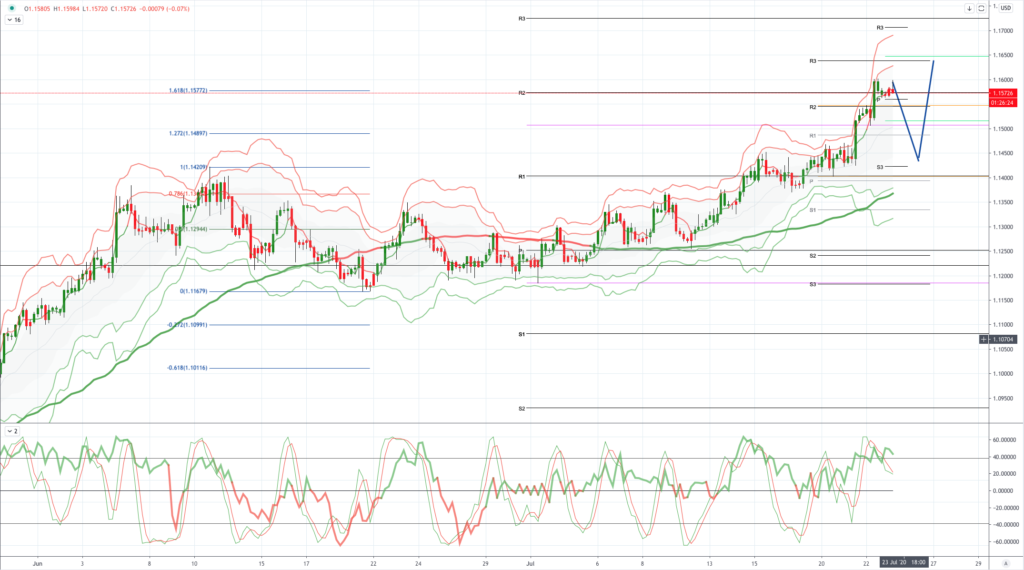The height and width of the screenshot is (570, 1024).
Task: Click the Jul label on the time axis
Action: [x=530, y=563]
